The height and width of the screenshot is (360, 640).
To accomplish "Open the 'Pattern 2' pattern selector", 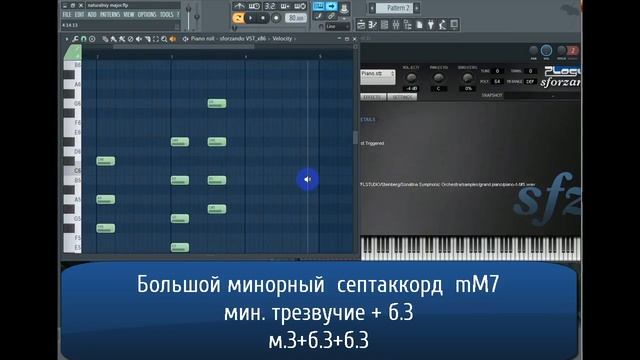I will (x=394, y=8).
